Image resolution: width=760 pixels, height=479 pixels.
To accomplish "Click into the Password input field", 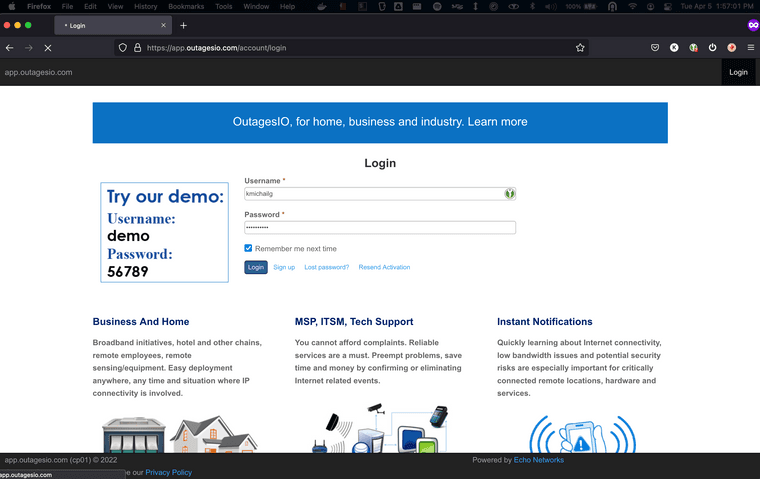I will point(380,227).
